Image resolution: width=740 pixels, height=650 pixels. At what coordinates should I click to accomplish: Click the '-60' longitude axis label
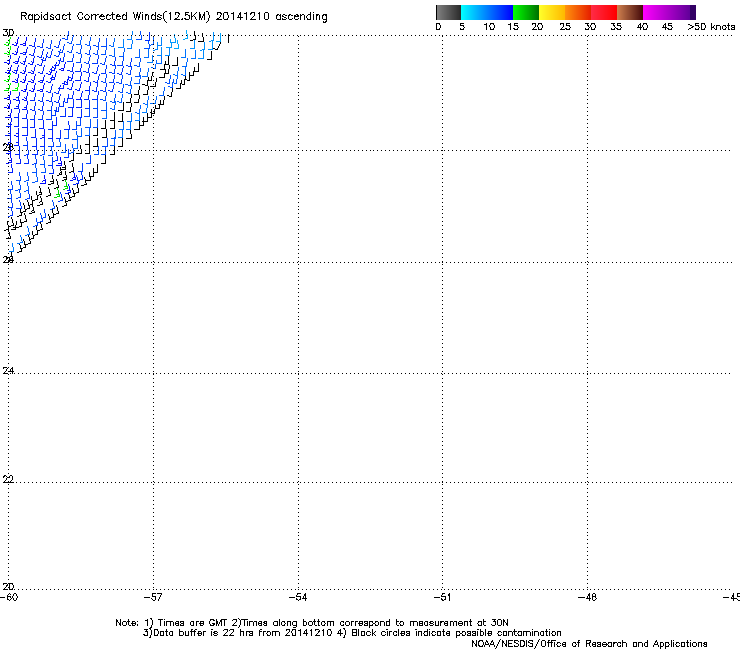click(x=9, y=597)
